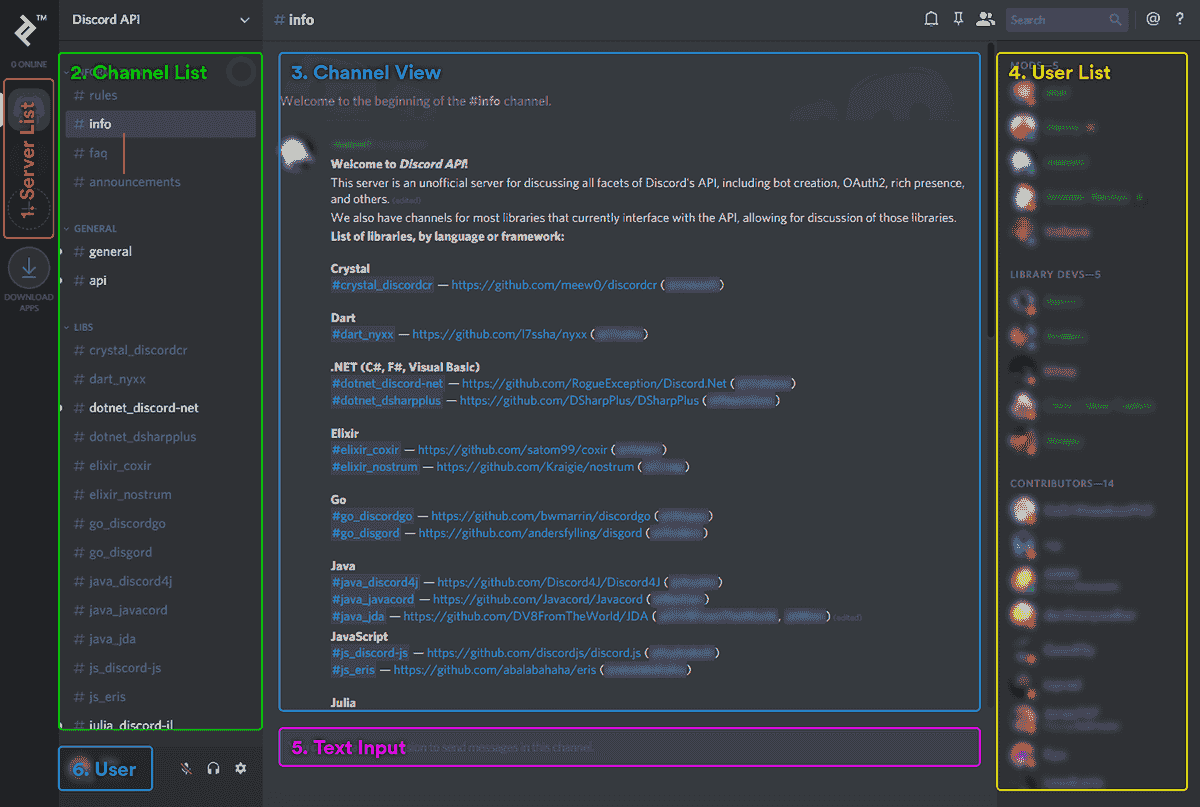This screenshot has height=807, width=1200.
Task: Mute microphone in user panel
Action: [186, 768]
